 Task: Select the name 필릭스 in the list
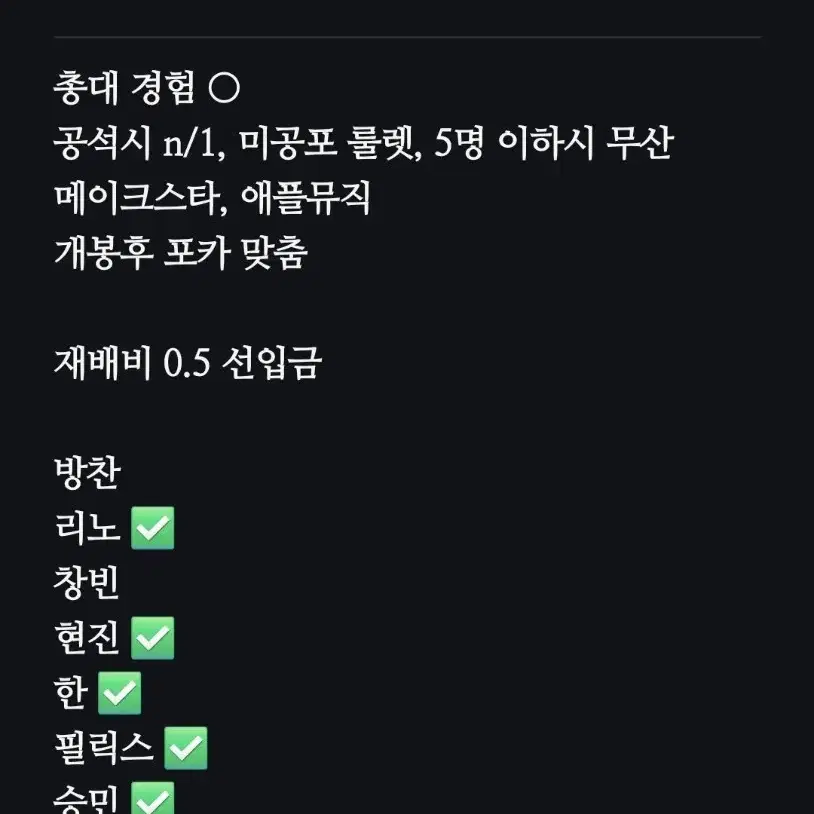104,748
